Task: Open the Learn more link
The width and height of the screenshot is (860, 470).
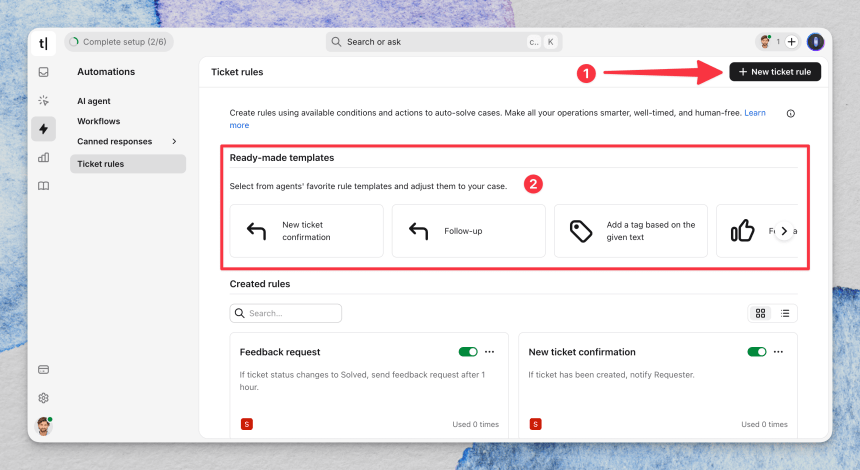Action: (x=755, y=112)
